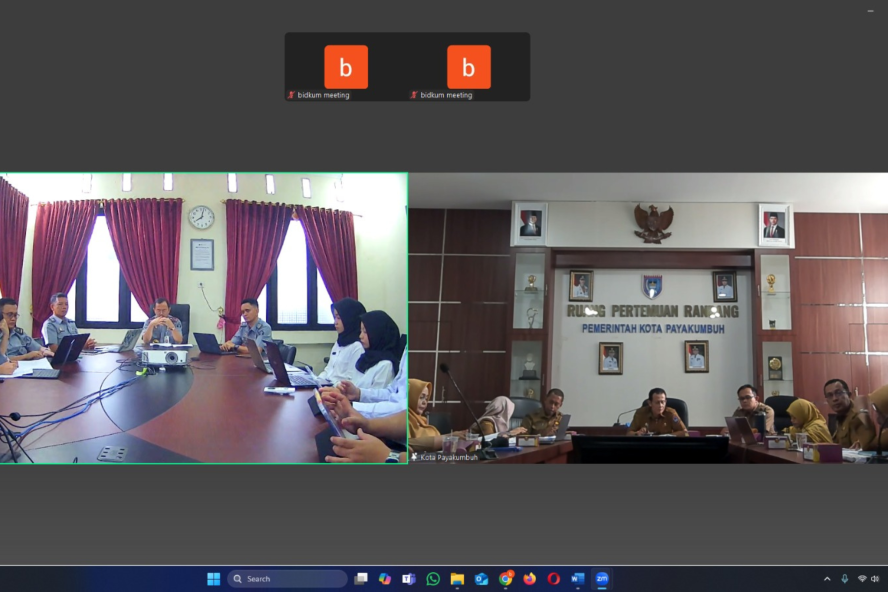
Task: Switch to Microsoft Word in the taskbar
Action: pyautogui.click(x=578, y=579)
